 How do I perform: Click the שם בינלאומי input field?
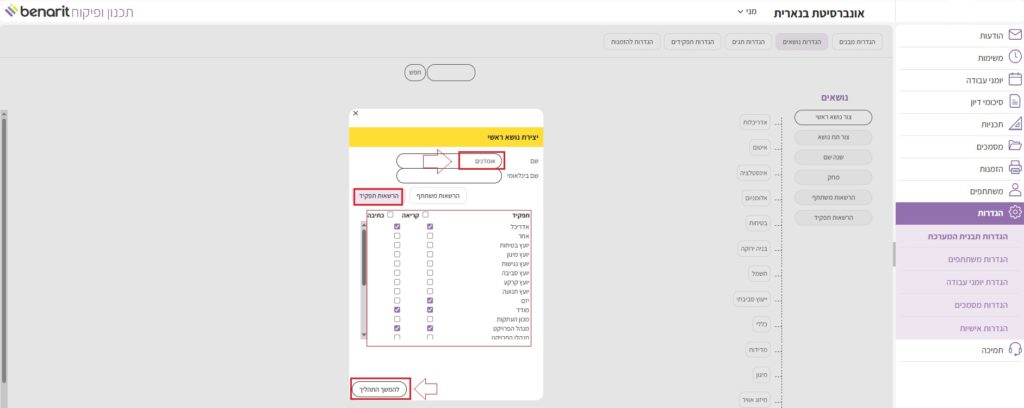[449, 176]
